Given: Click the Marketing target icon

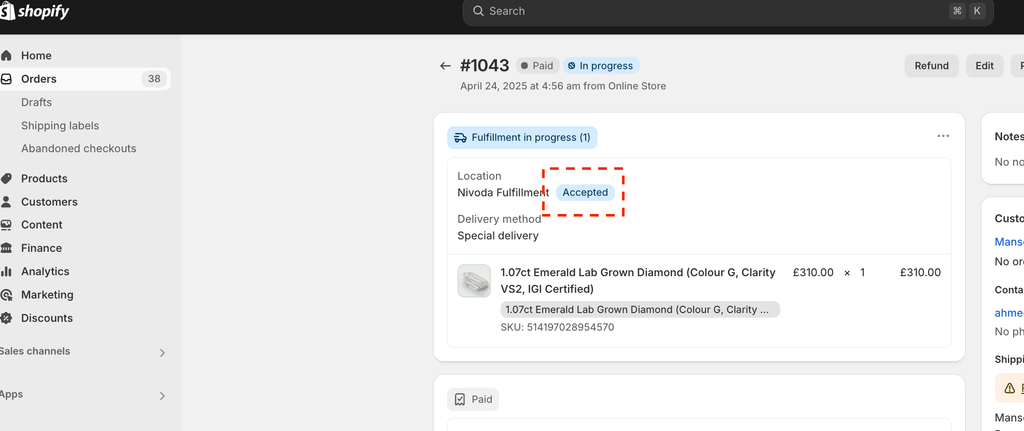Looking at the screenshot, I should 6,295.
